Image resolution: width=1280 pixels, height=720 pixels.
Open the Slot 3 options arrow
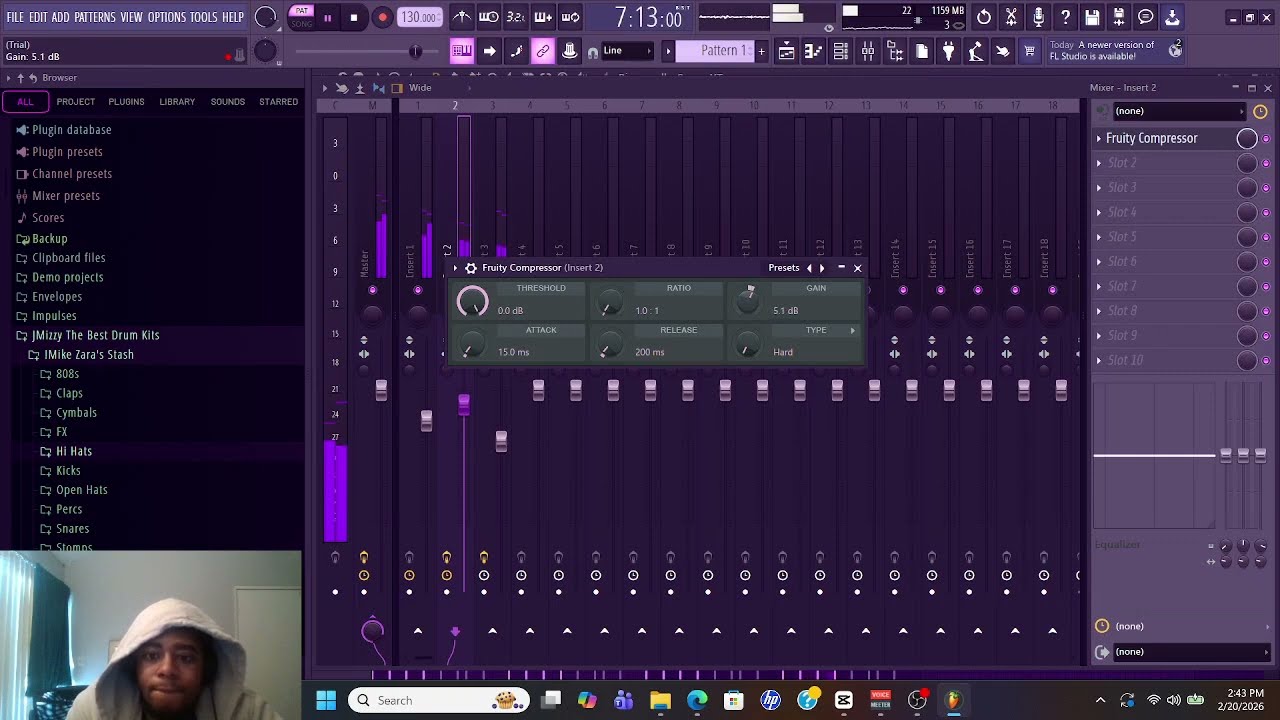coord(1099,187)
